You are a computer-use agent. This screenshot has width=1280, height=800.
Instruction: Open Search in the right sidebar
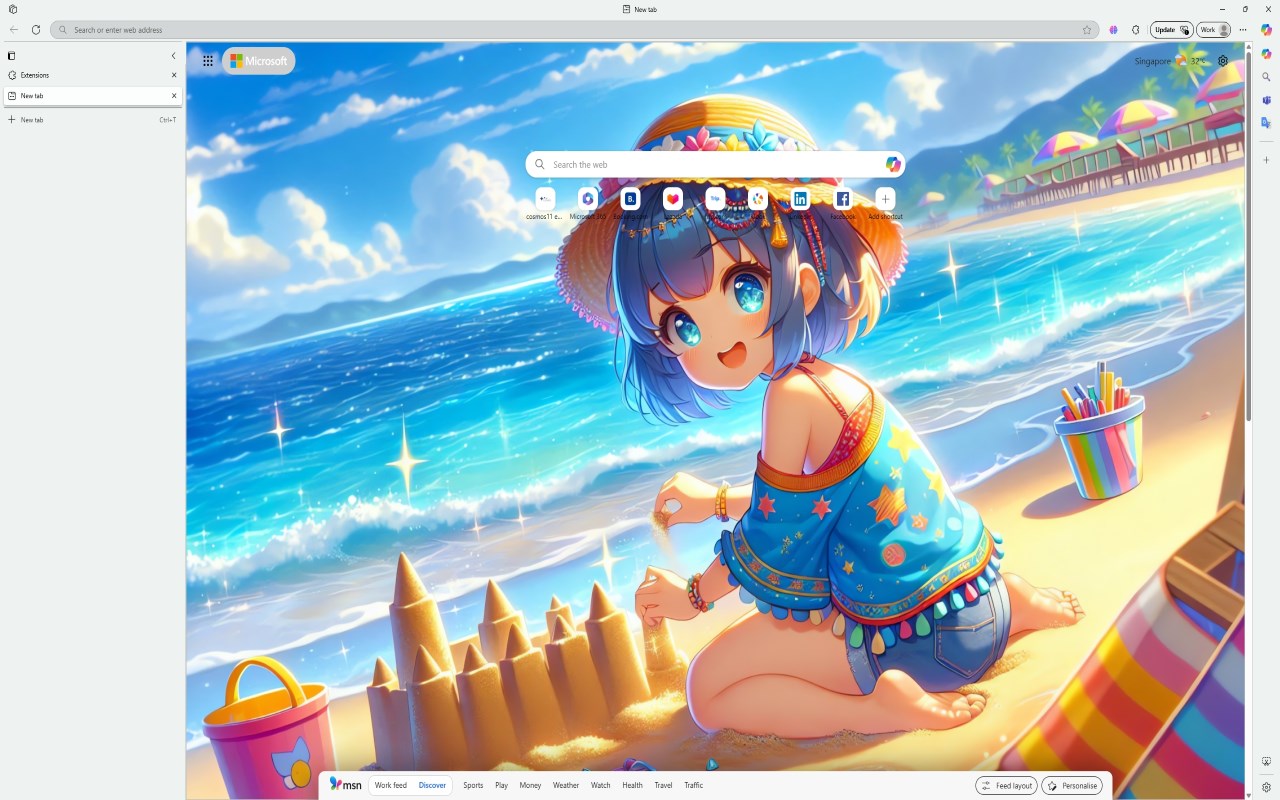click(1266, 77)
